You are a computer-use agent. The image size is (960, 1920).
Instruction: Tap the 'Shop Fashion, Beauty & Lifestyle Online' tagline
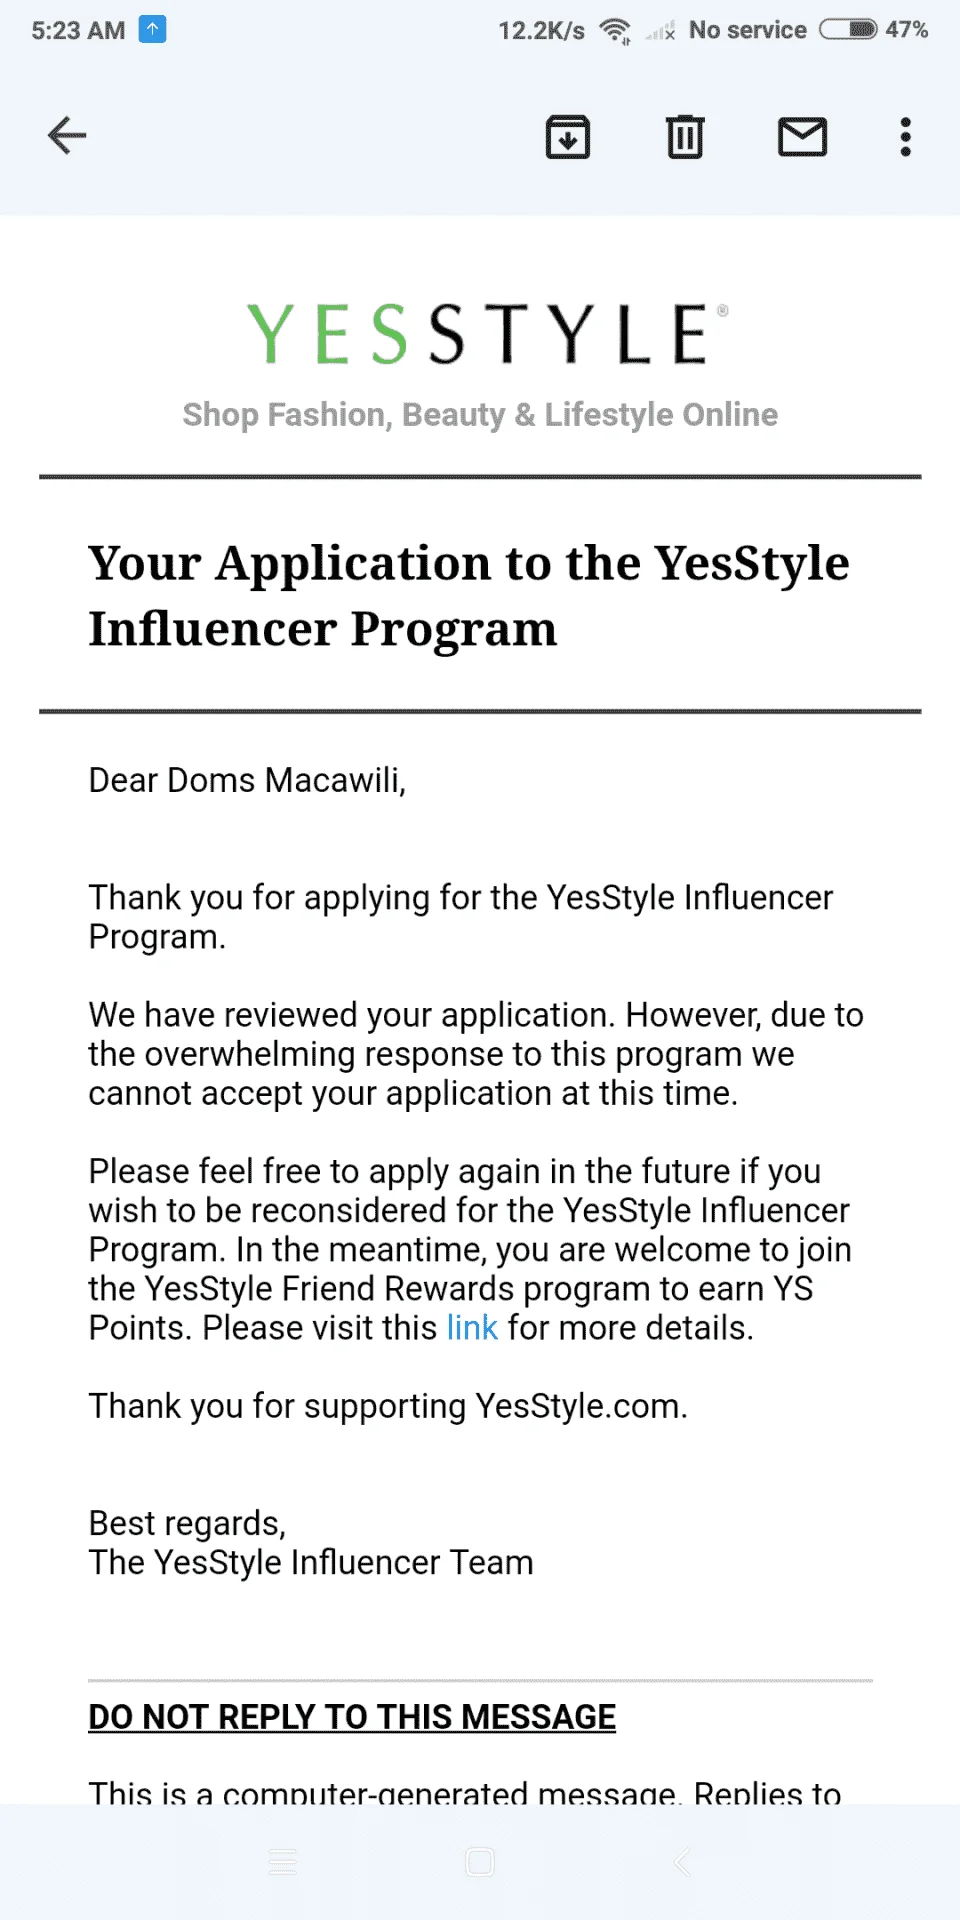click(480, 415)
